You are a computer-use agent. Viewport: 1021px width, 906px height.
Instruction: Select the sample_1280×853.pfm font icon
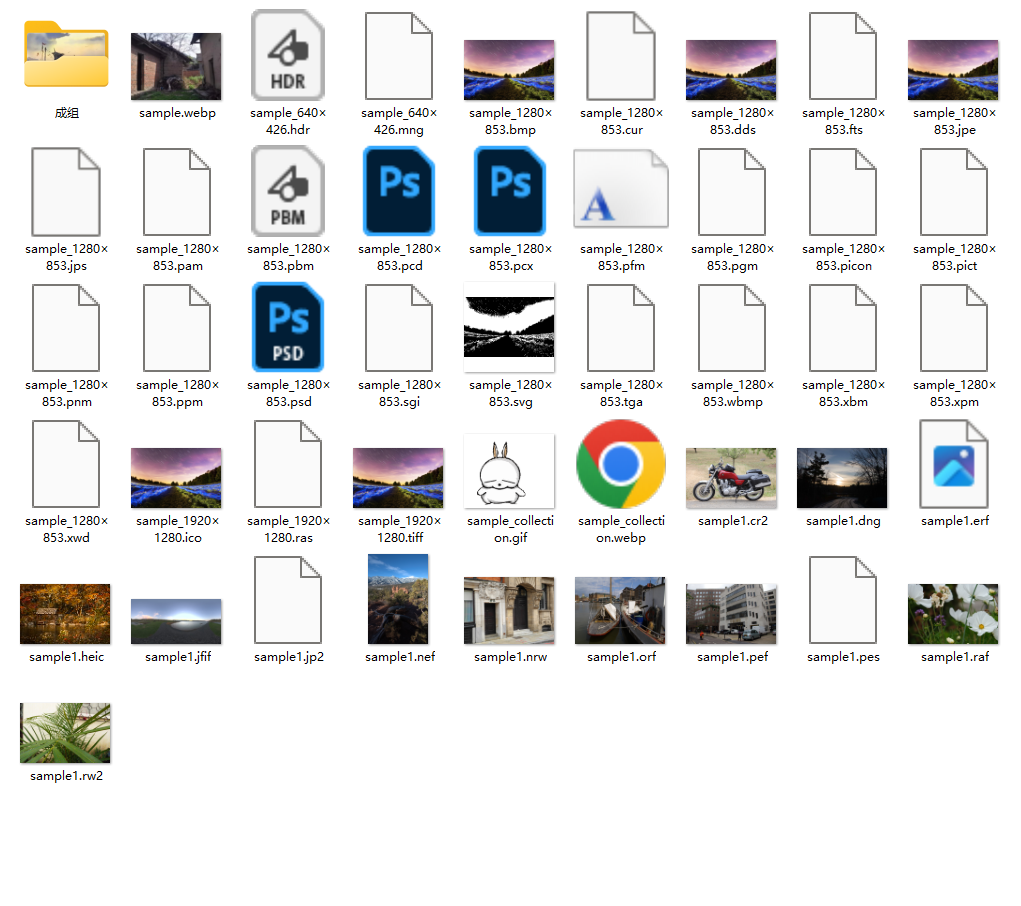(x=621, y=189)
